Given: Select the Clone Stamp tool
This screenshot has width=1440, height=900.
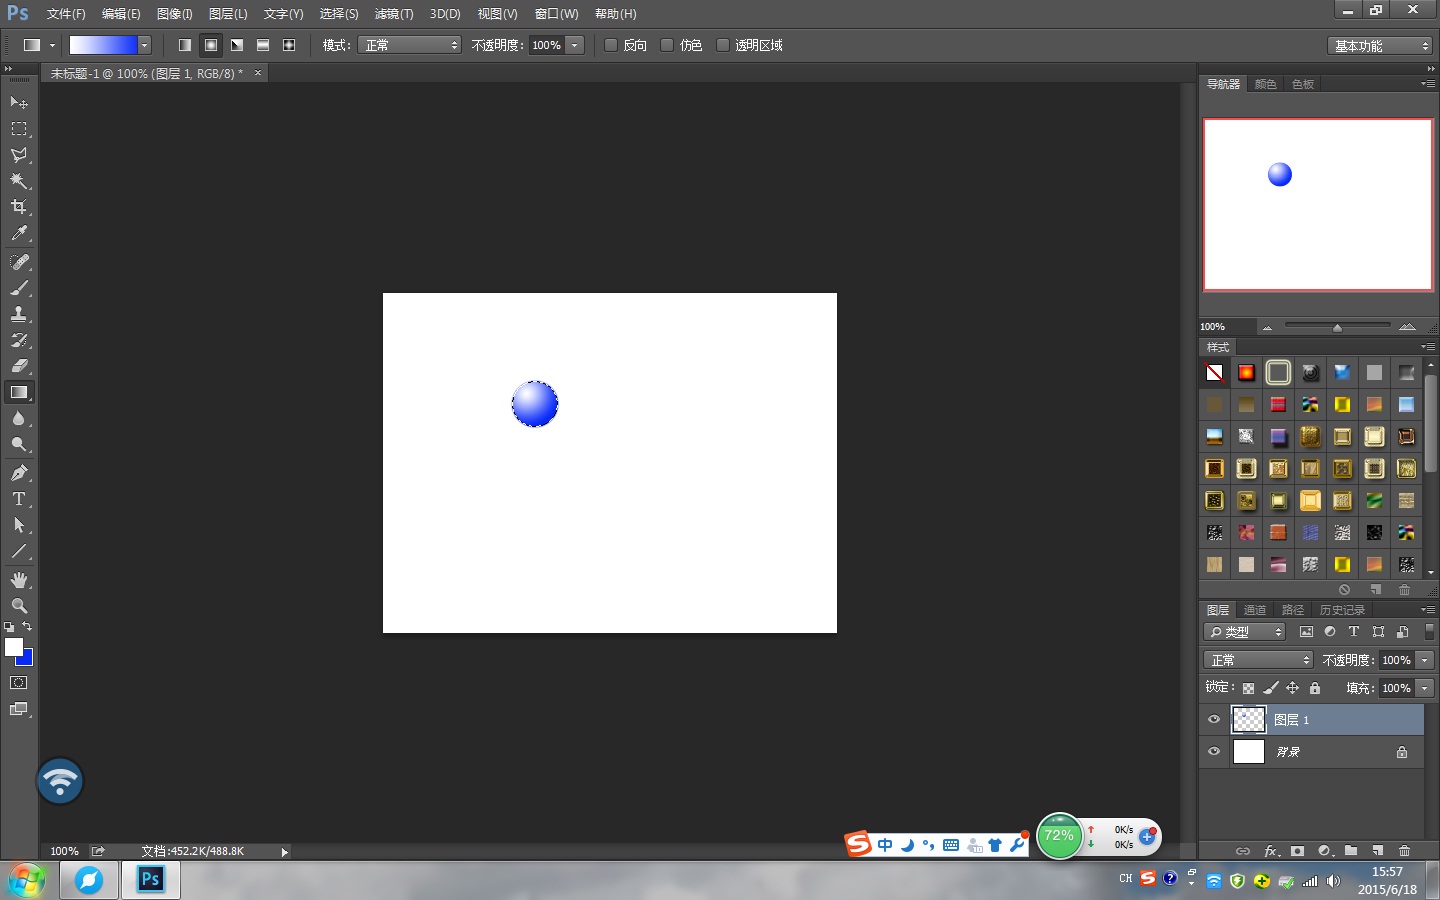Looking at the screenshot, I should [19, 314].
